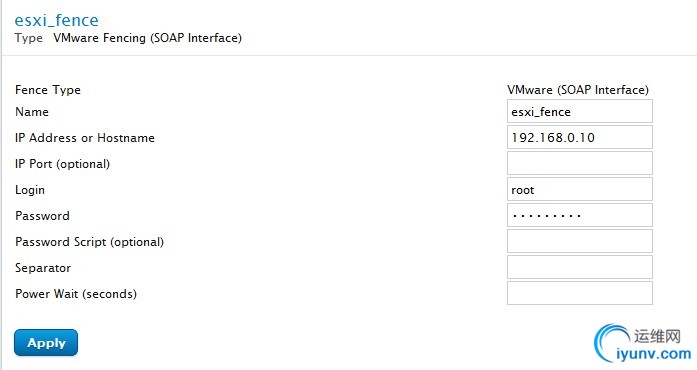The image size is (697, 370).
Task: Click the Password Script (optional) label
Action: 89,242
